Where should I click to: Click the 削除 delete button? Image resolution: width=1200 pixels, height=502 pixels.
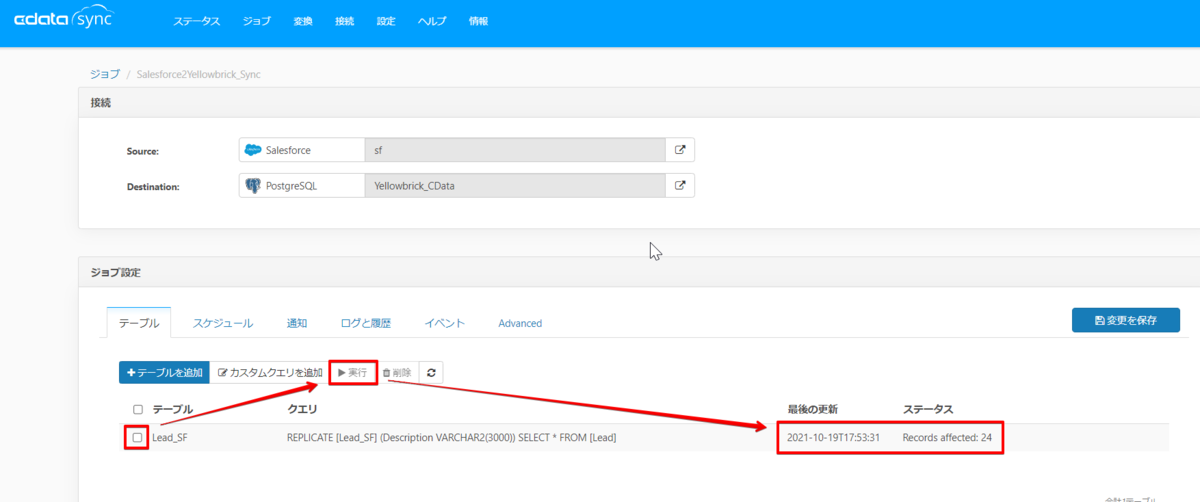[397, 372]
